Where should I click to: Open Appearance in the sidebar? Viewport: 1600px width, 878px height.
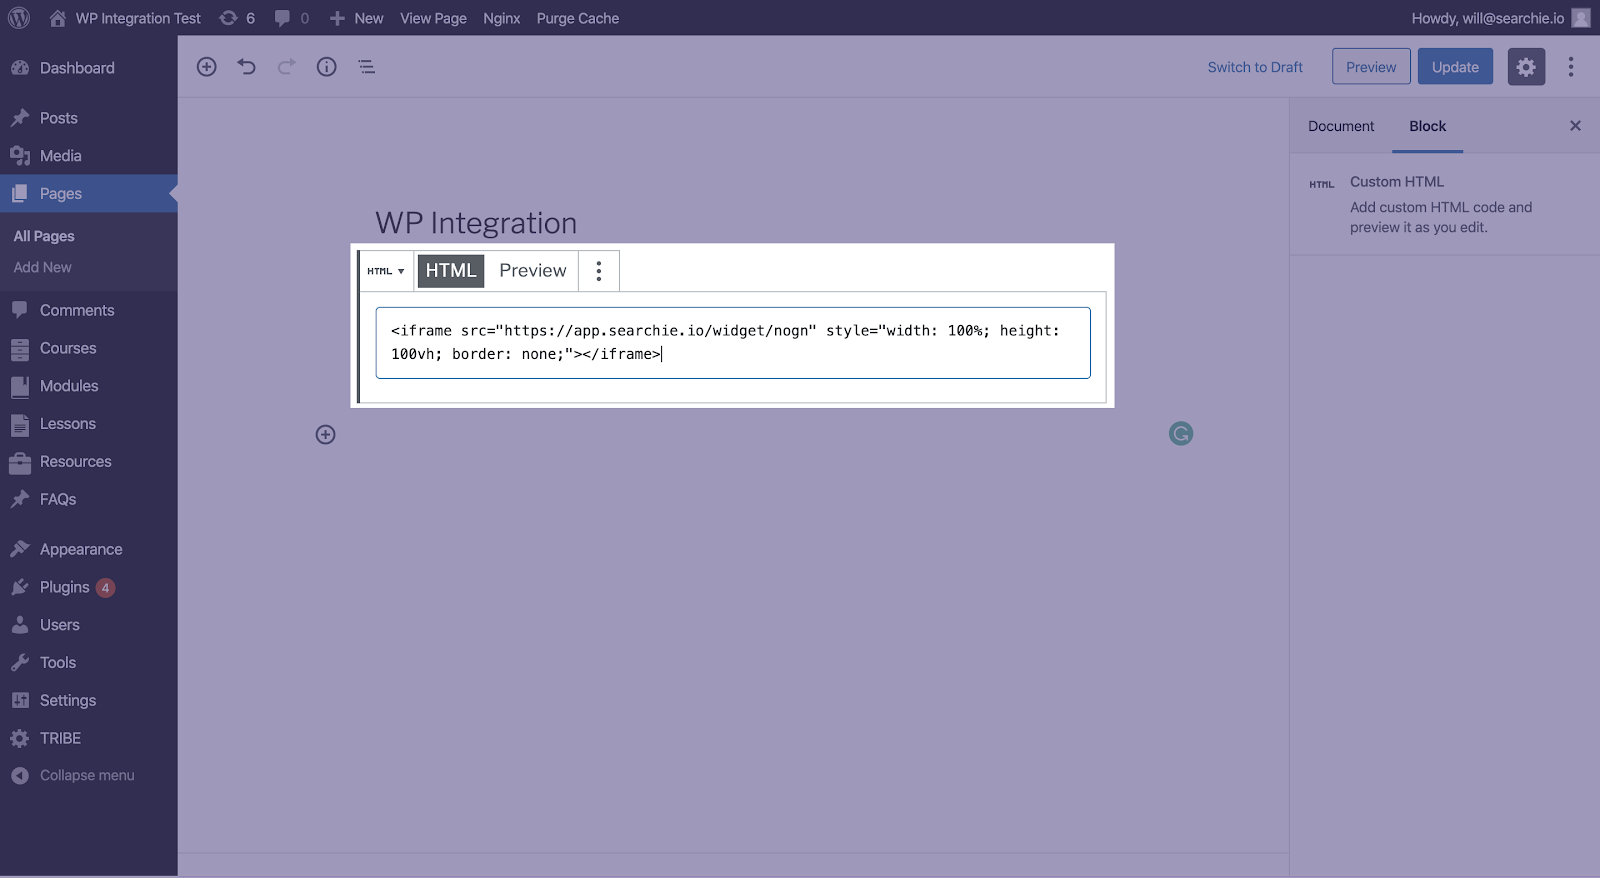pos(89,549)
